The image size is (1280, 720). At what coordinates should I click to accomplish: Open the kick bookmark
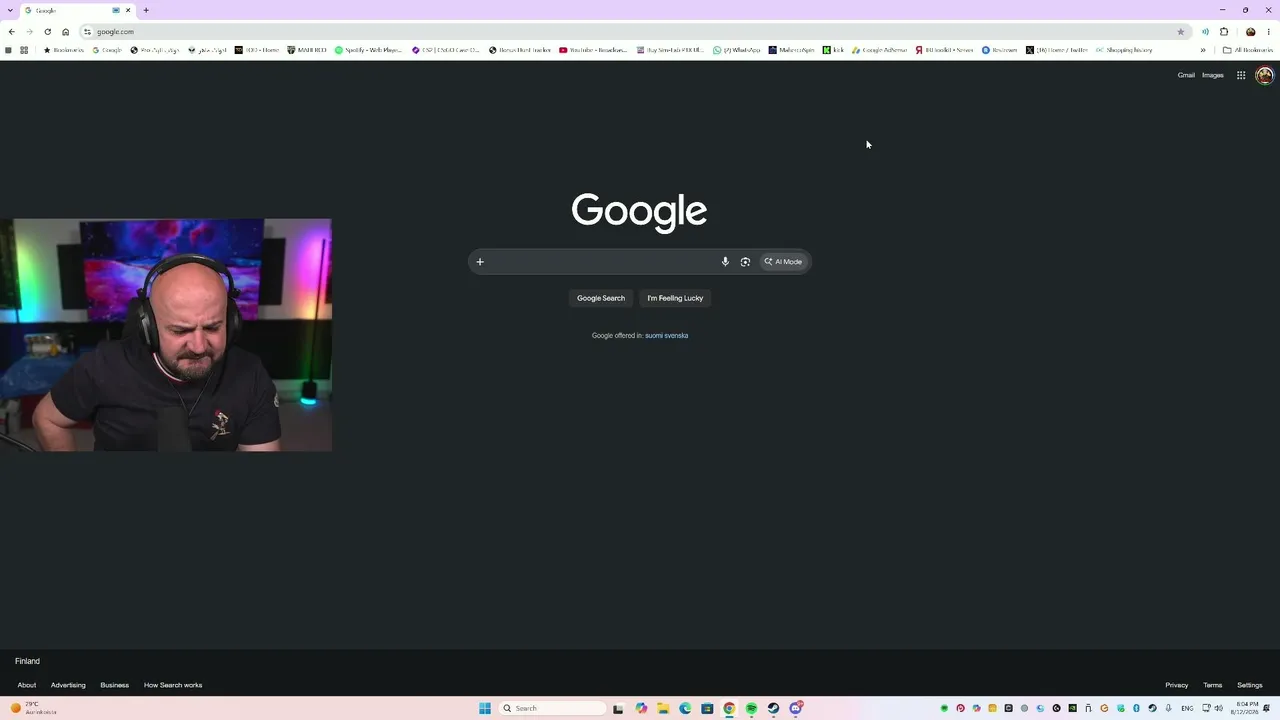[834, 50]
